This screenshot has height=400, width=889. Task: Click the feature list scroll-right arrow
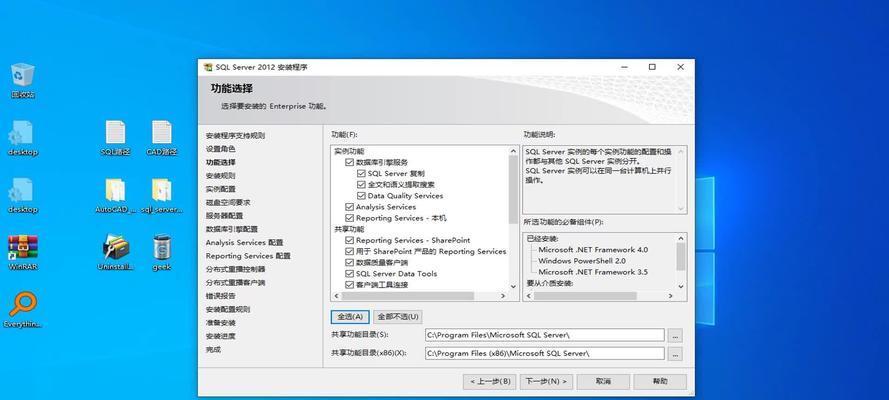click(x=502, y=296)
